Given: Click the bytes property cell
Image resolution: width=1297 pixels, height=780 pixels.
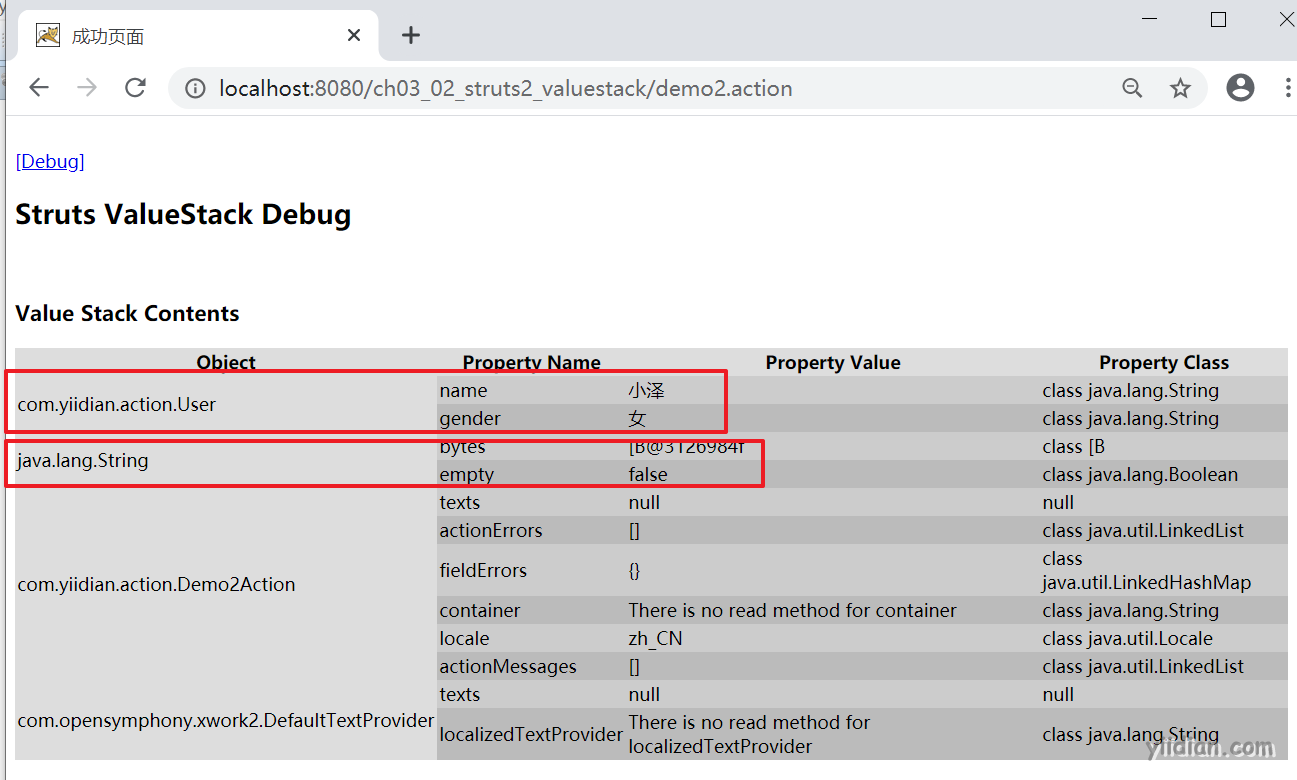Looking at the screenshot, I should 531,446.
